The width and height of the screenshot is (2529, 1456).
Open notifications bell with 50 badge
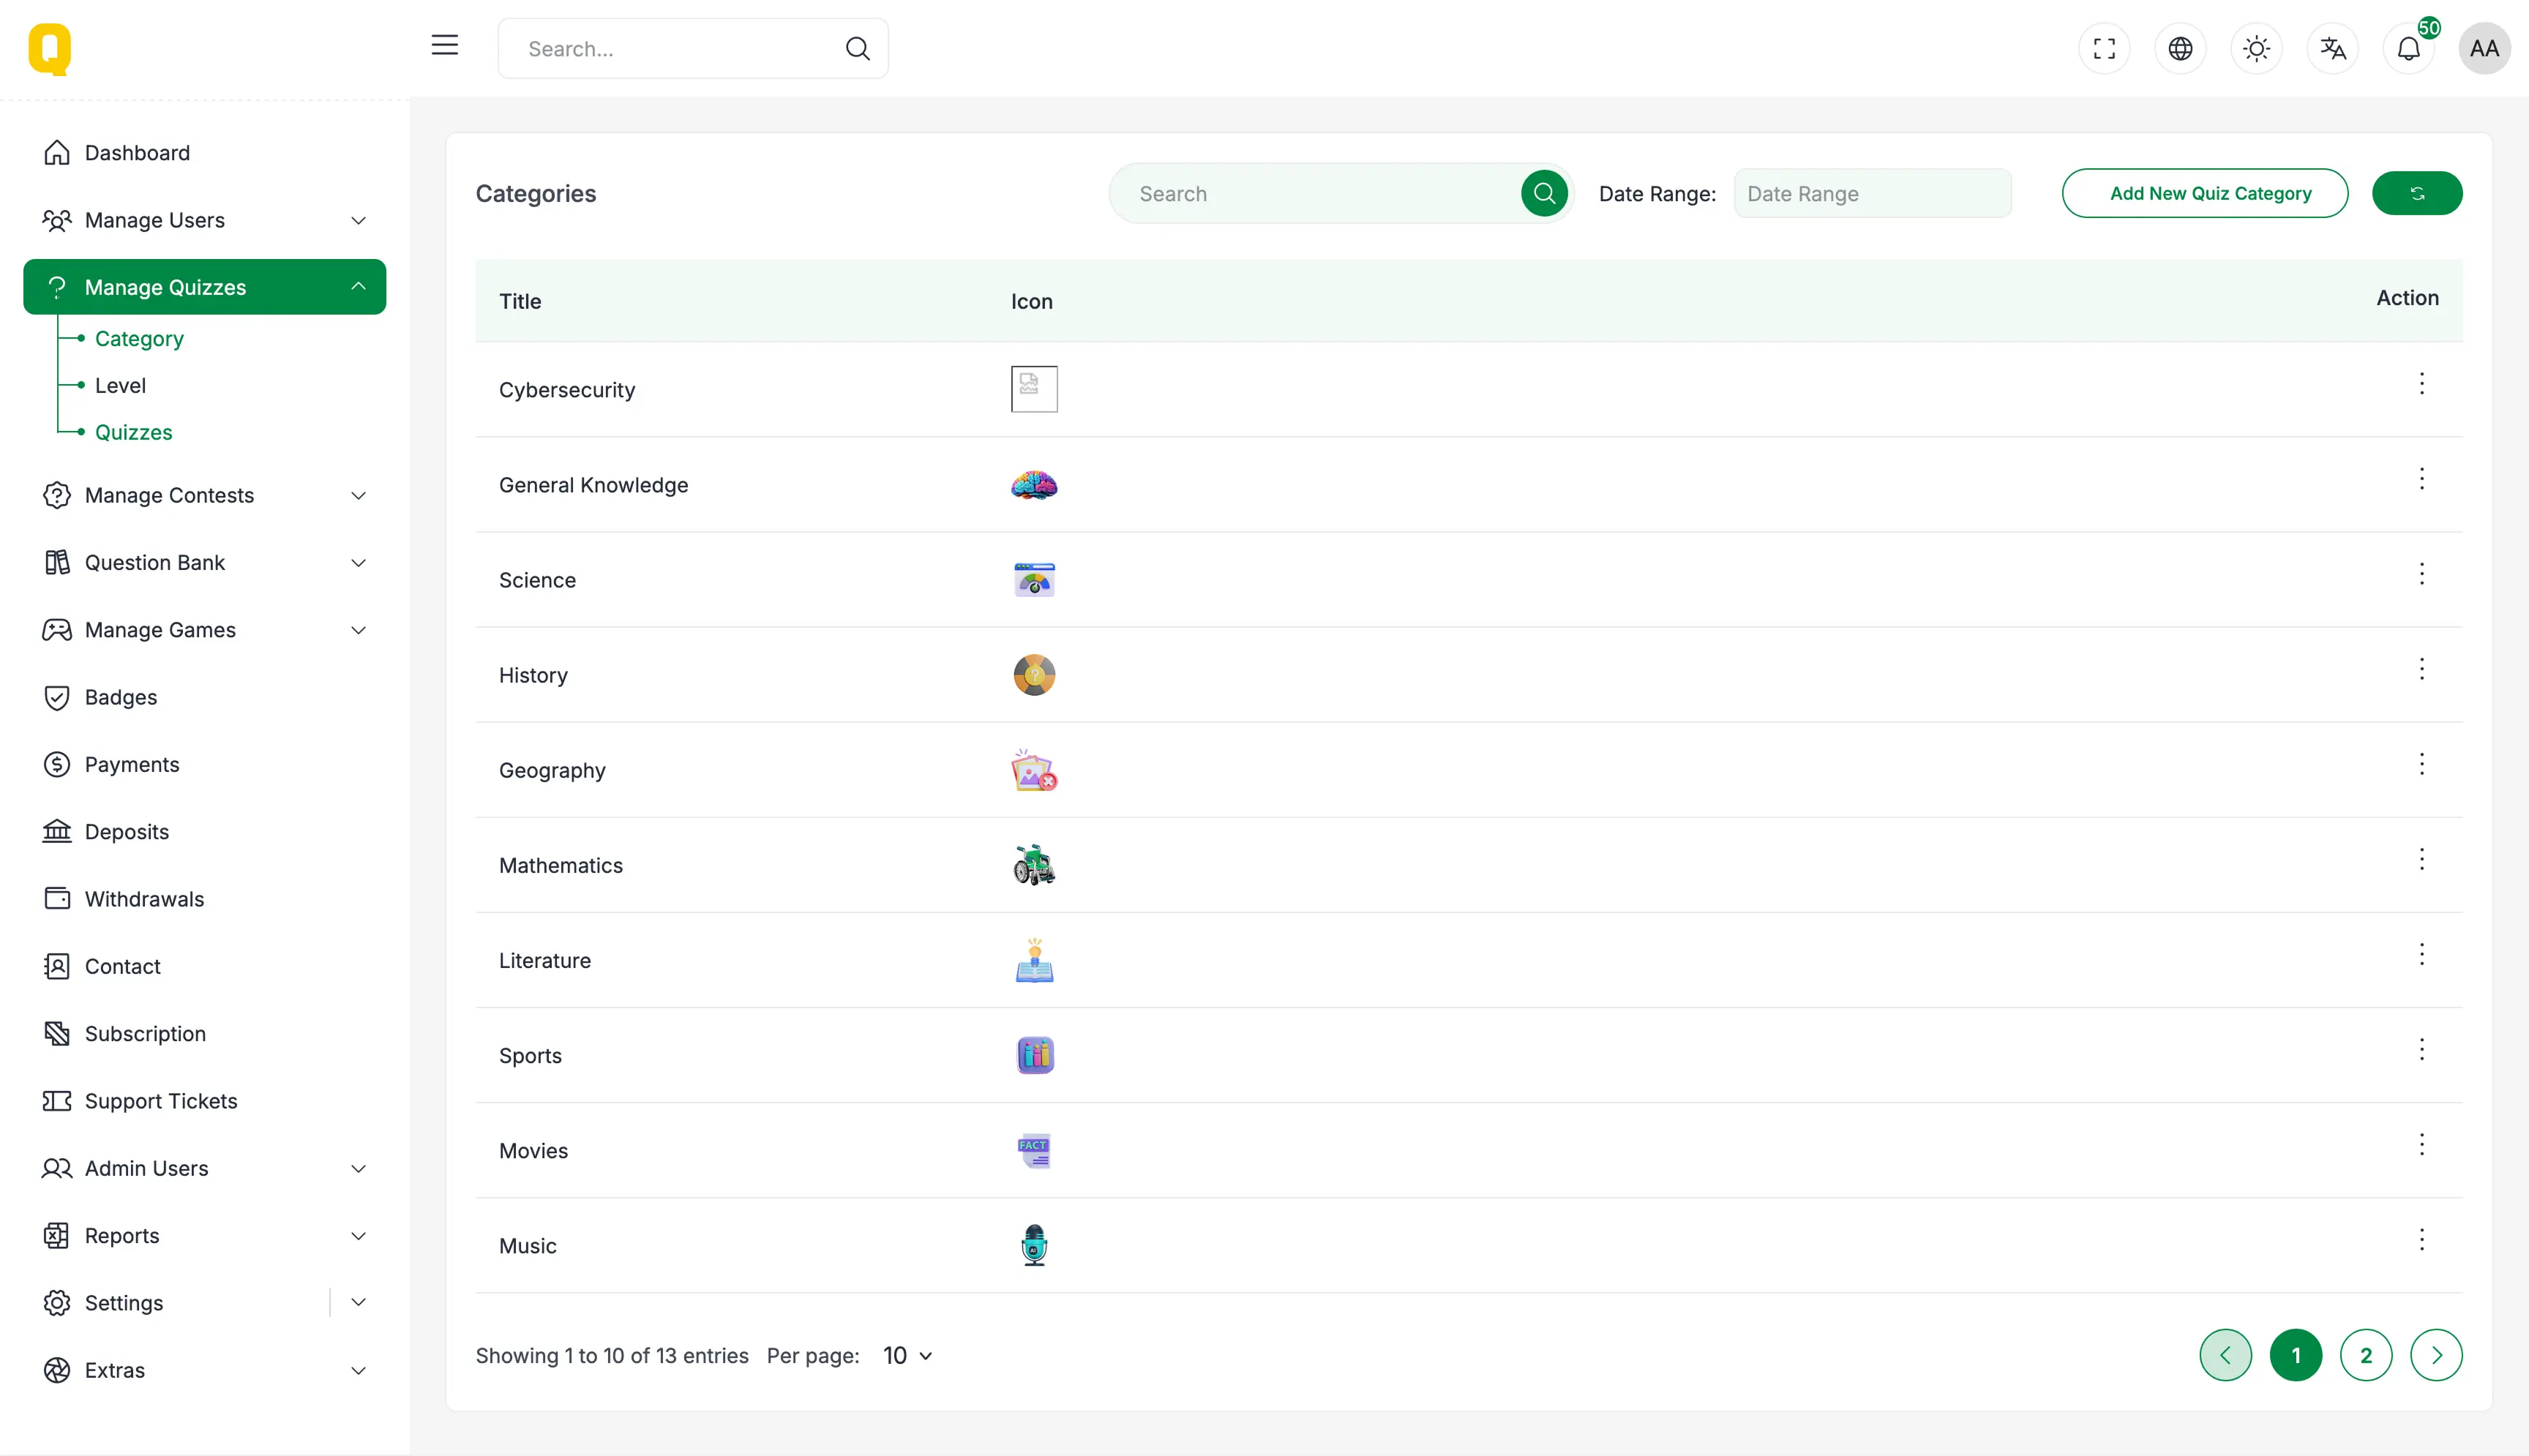tap(2408, 48)
